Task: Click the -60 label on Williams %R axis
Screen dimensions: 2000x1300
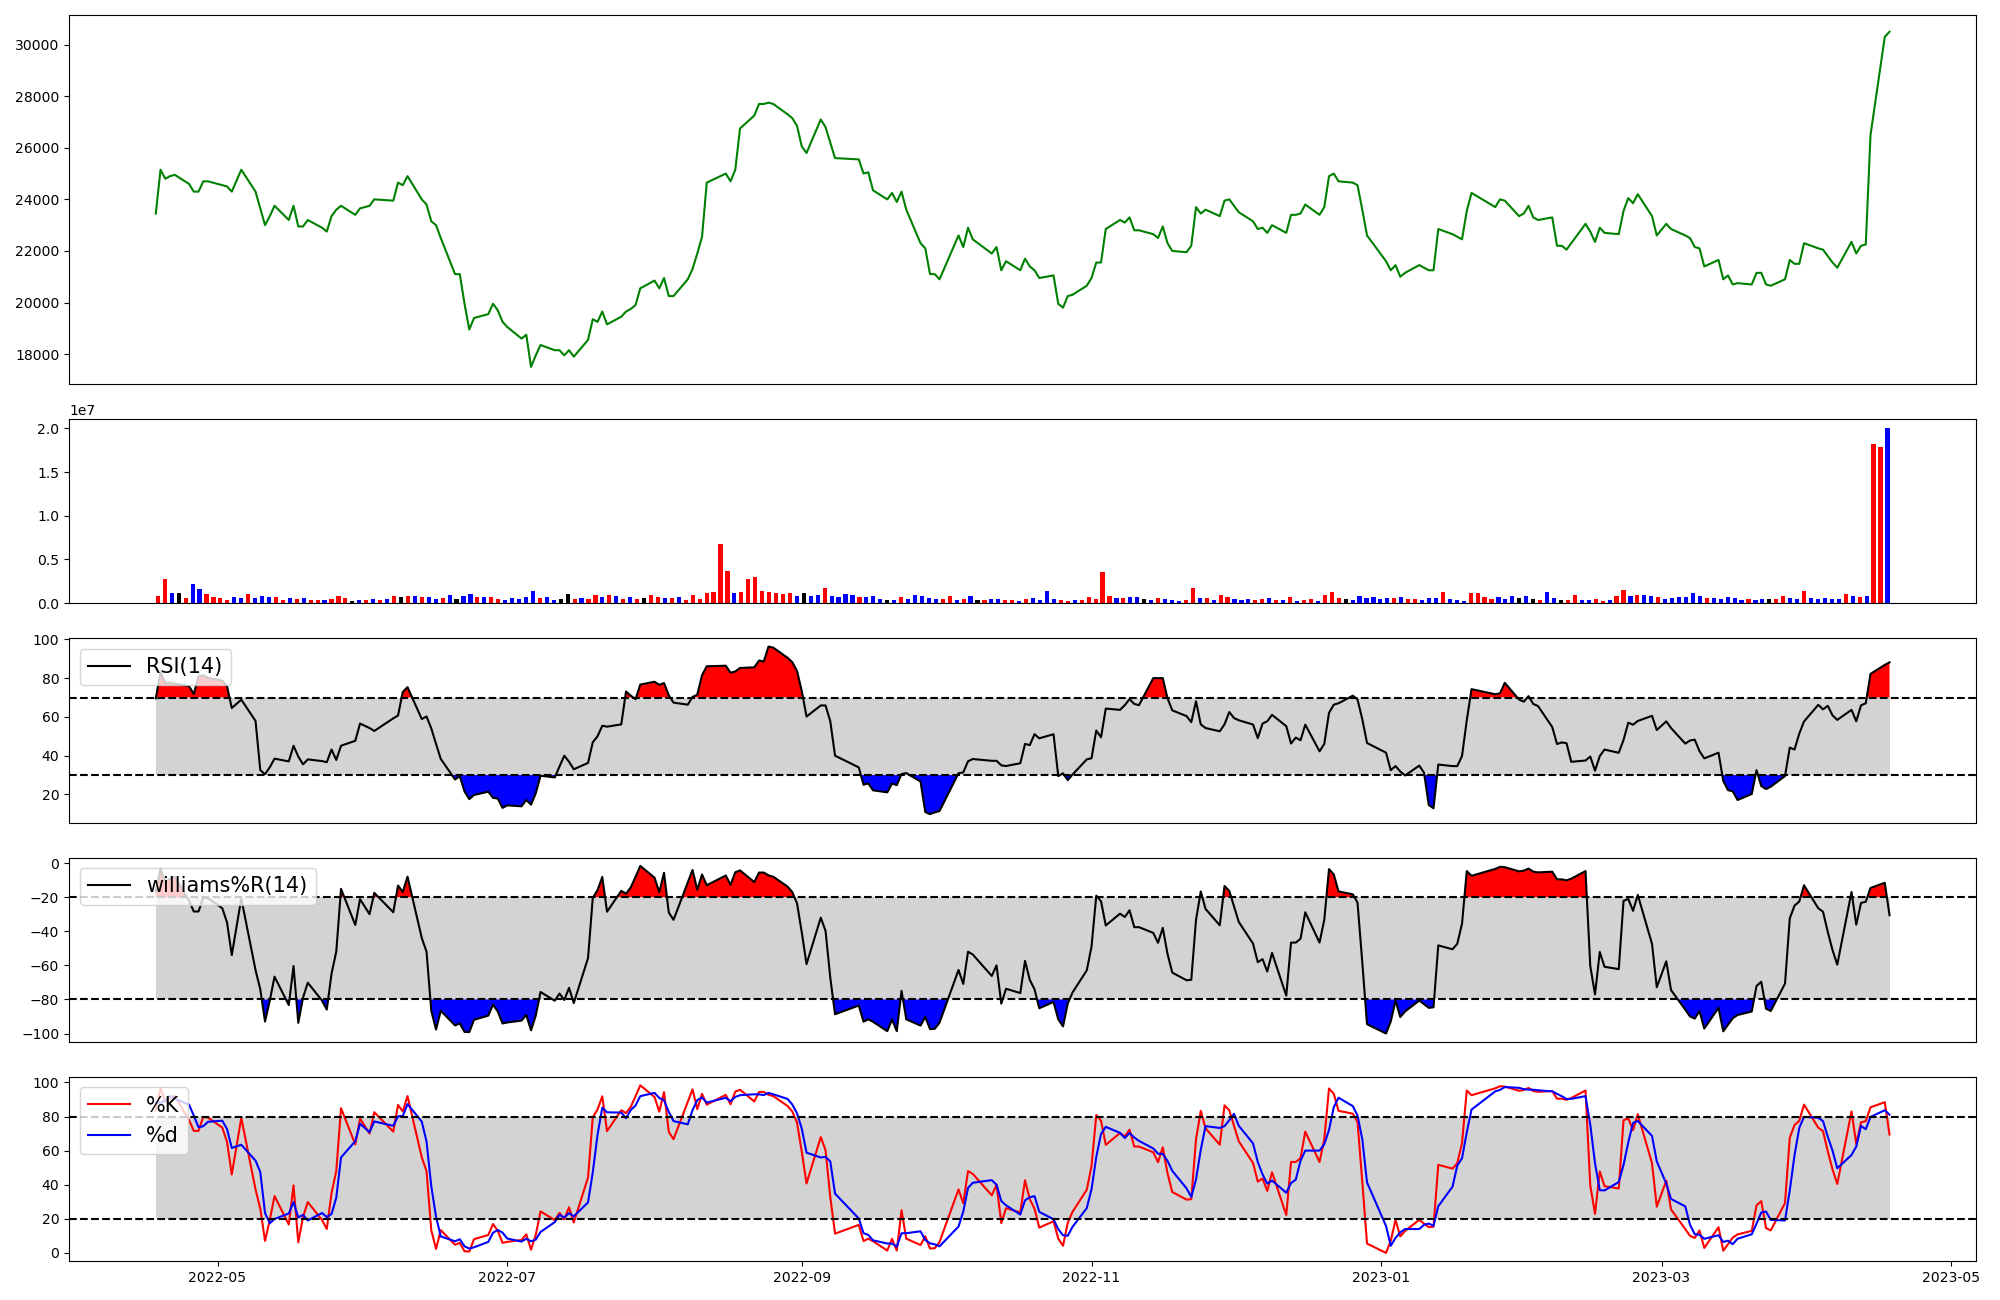Action: [x=45, y=966]
